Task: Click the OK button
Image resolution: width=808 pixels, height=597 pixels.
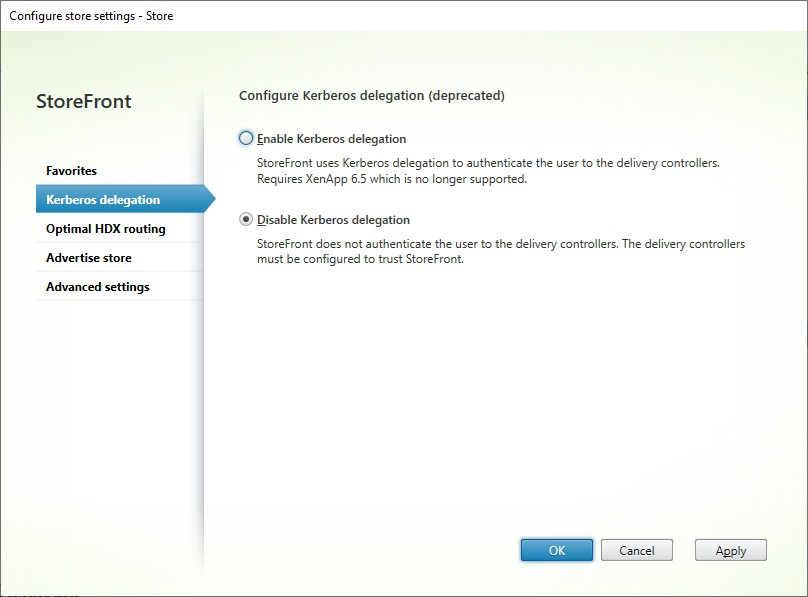Action: click(556, 550)
